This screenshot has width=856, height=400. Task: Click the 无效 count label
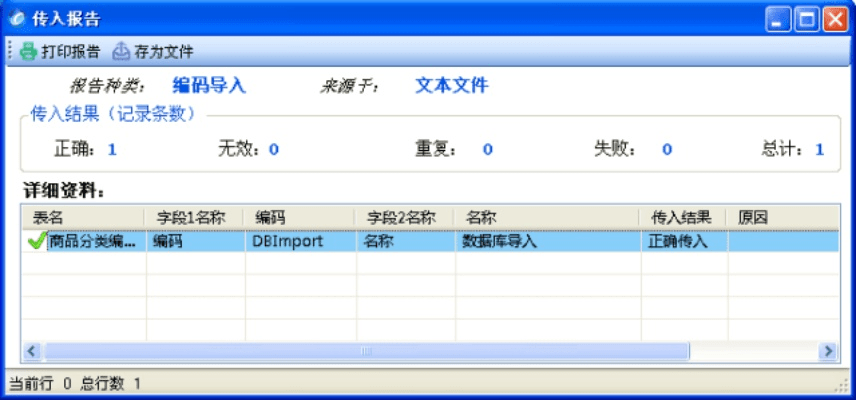(240, 149)
